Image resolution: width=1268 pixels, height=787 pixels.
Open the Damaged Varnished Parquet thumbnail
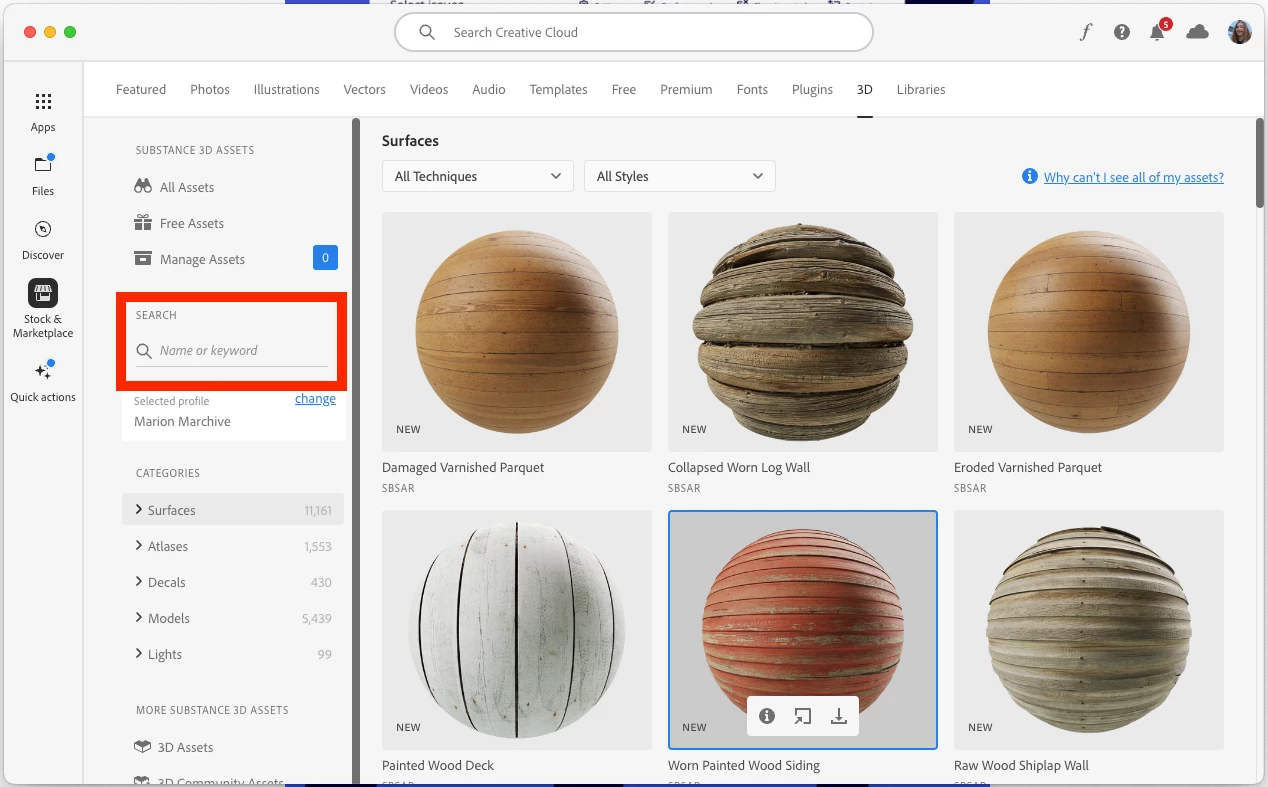click(x=517, y=332)
